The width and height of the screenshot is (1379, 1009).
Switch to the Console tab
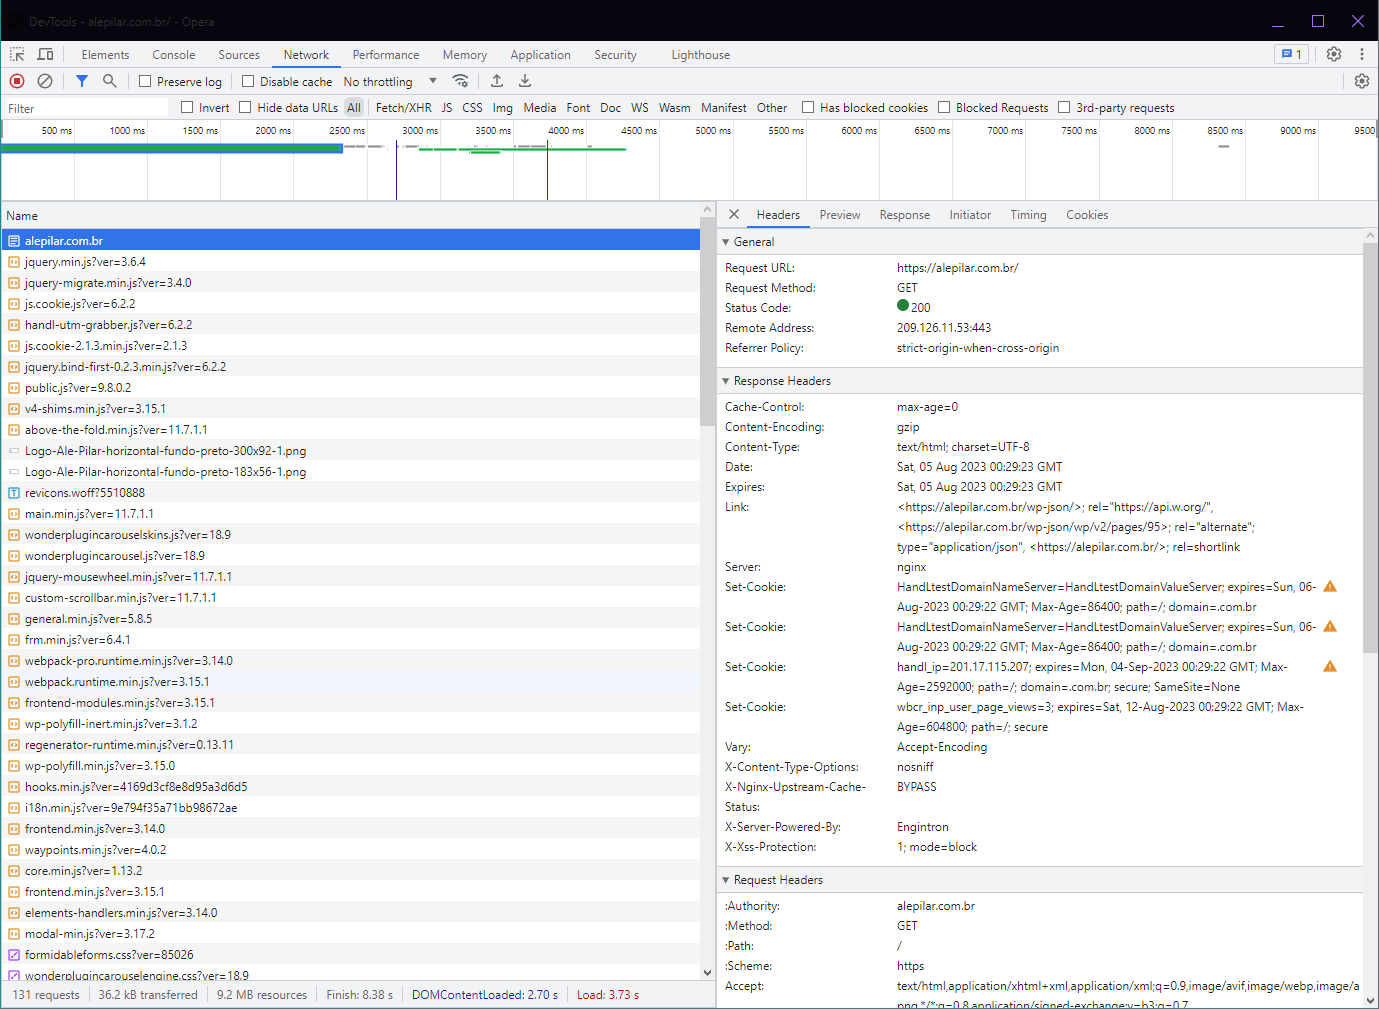coord(173,55)
